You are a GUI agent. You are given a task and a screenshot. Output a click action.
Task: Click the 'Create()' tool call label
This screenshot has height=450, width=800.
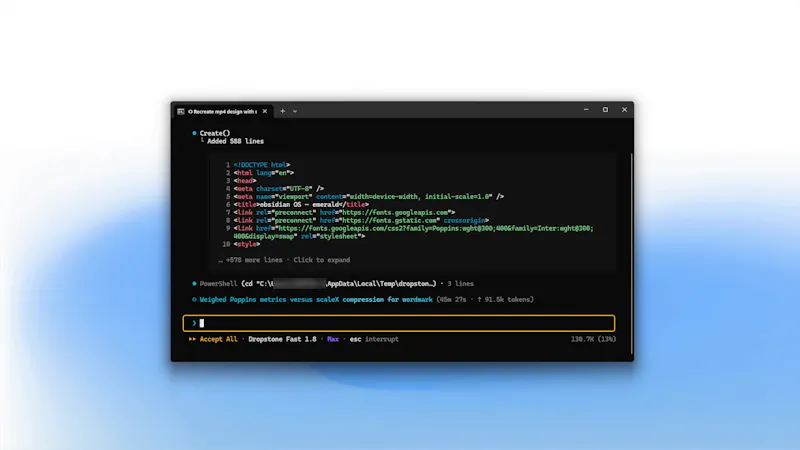[x=215, y=133]
